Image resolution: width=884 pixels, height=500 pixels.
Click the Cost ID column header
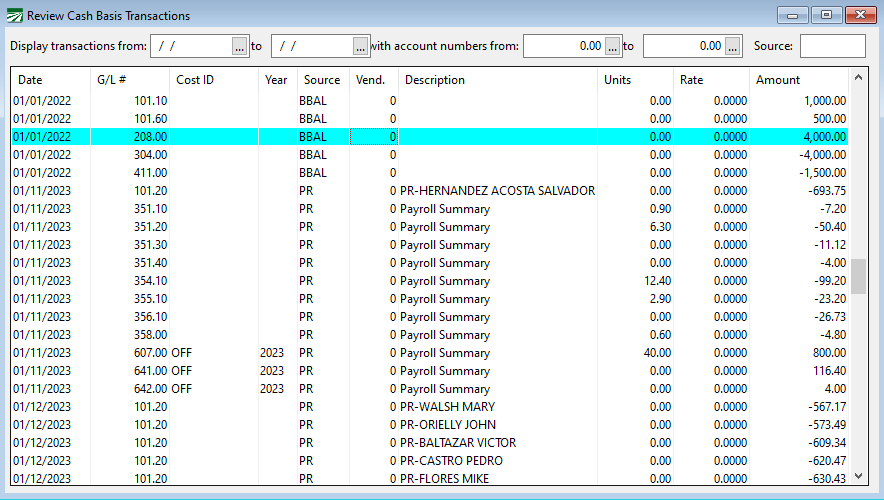tap(214, 80)
